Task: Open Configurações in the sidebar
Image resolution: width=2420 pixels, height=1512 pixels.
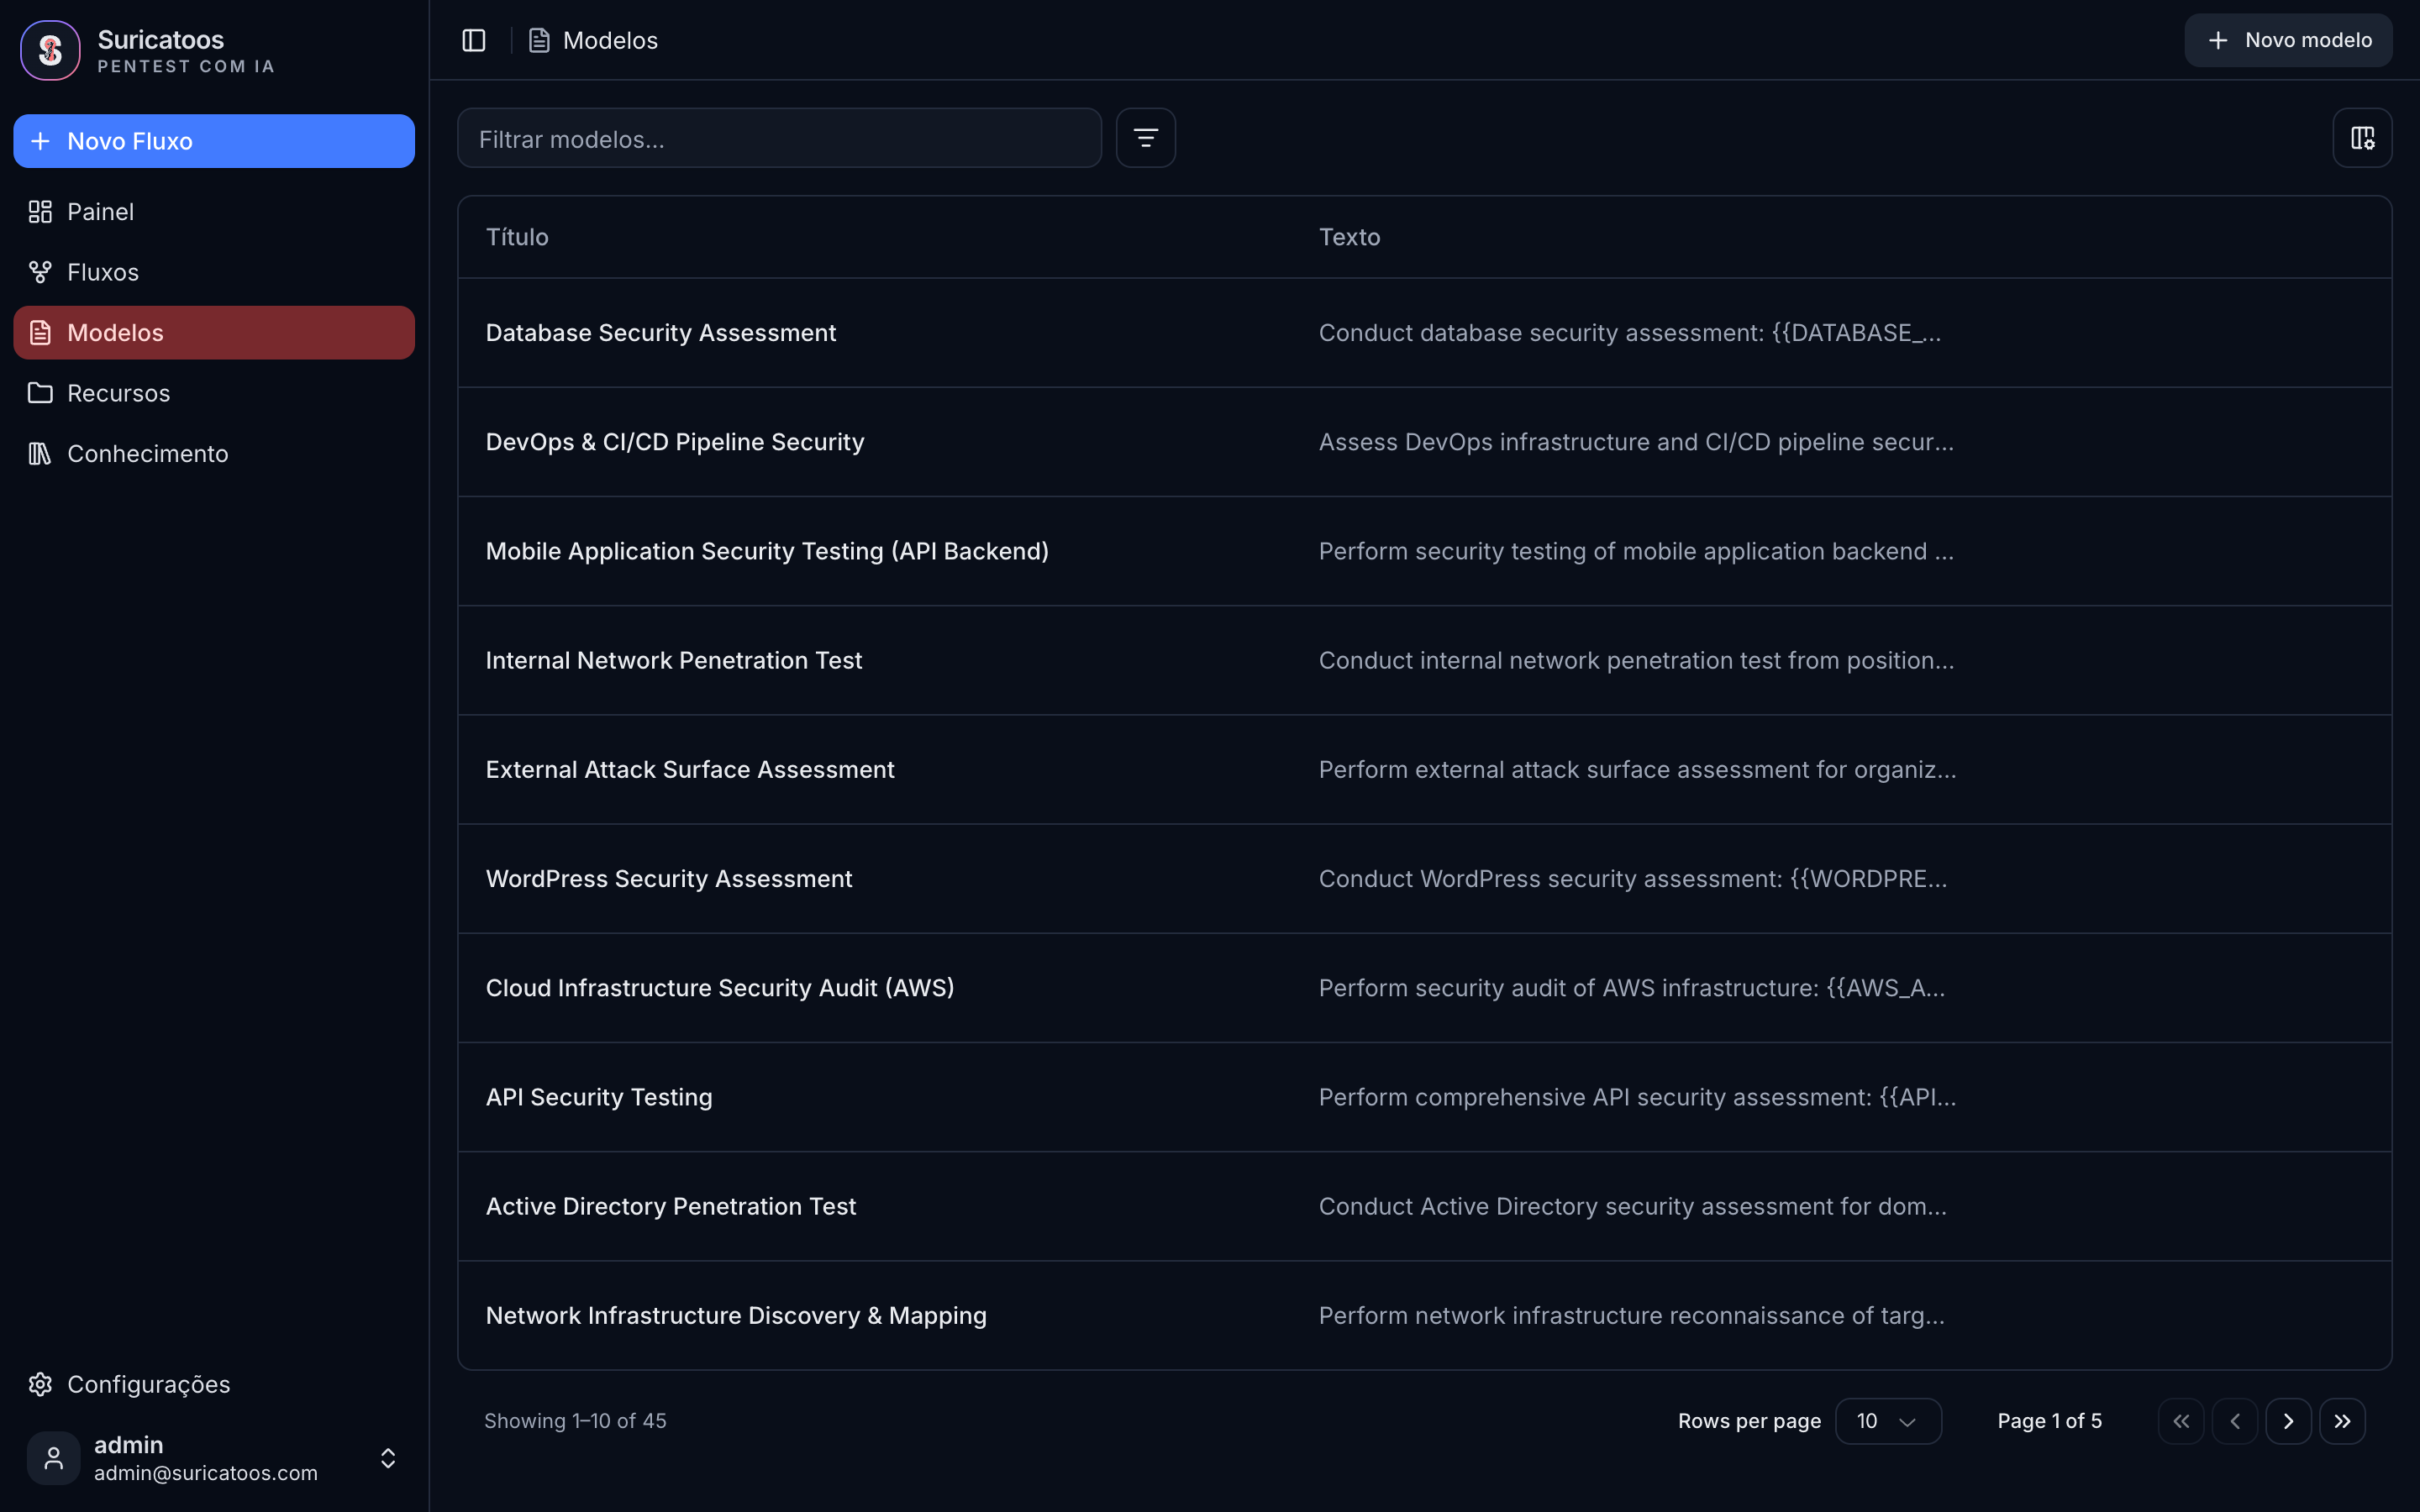Action: (x=214, y=1384)
